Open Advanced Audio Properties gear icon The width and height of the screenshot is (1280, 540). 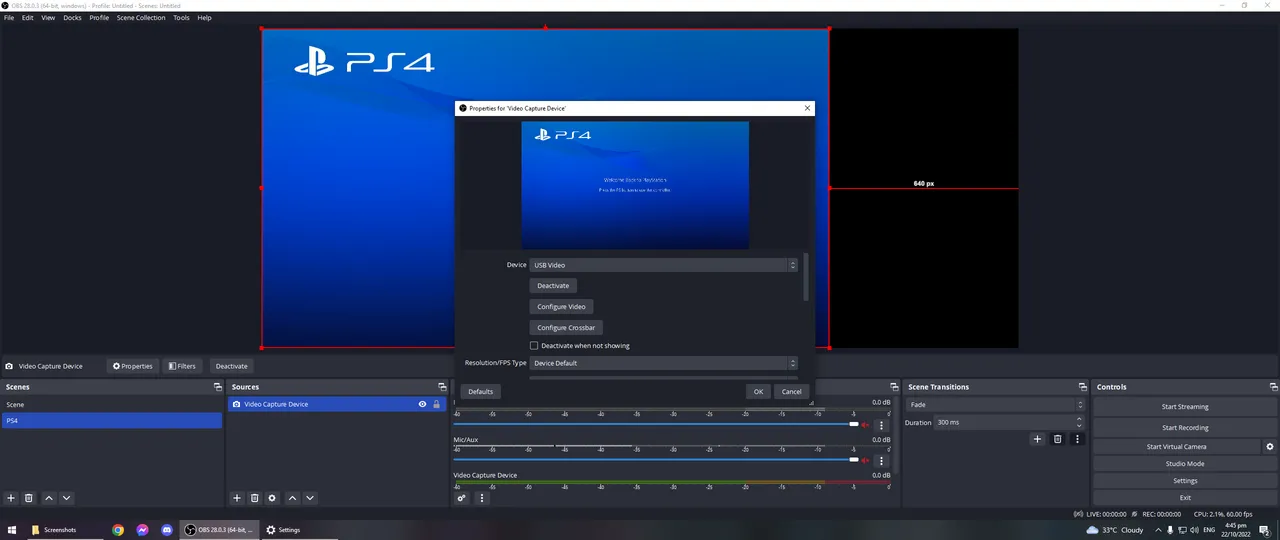point(462,498)
